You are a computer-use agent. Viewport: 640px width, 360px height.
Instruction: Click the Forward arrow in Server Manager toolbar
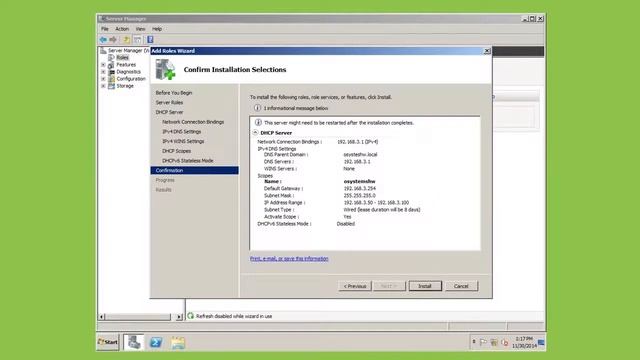pos(113,40)
